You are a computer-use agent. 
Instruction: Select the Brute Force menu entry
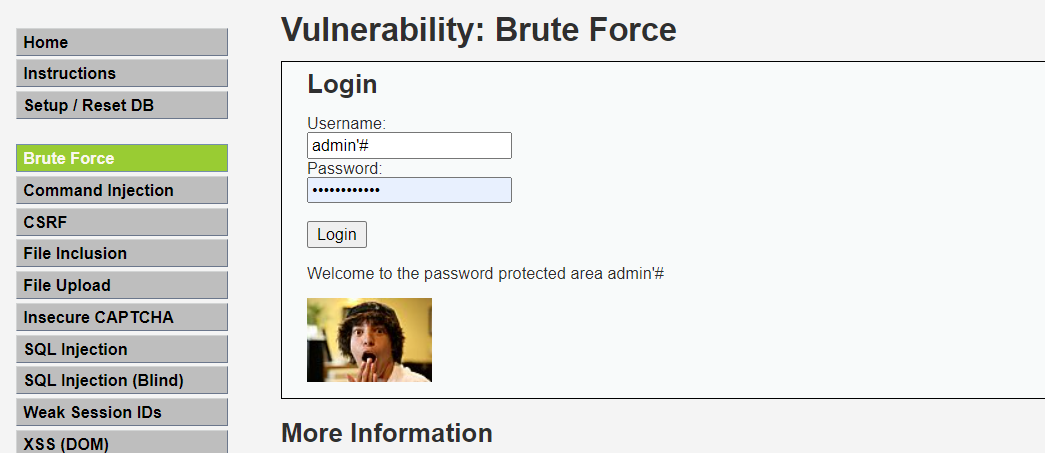click(x=121, y=158)
